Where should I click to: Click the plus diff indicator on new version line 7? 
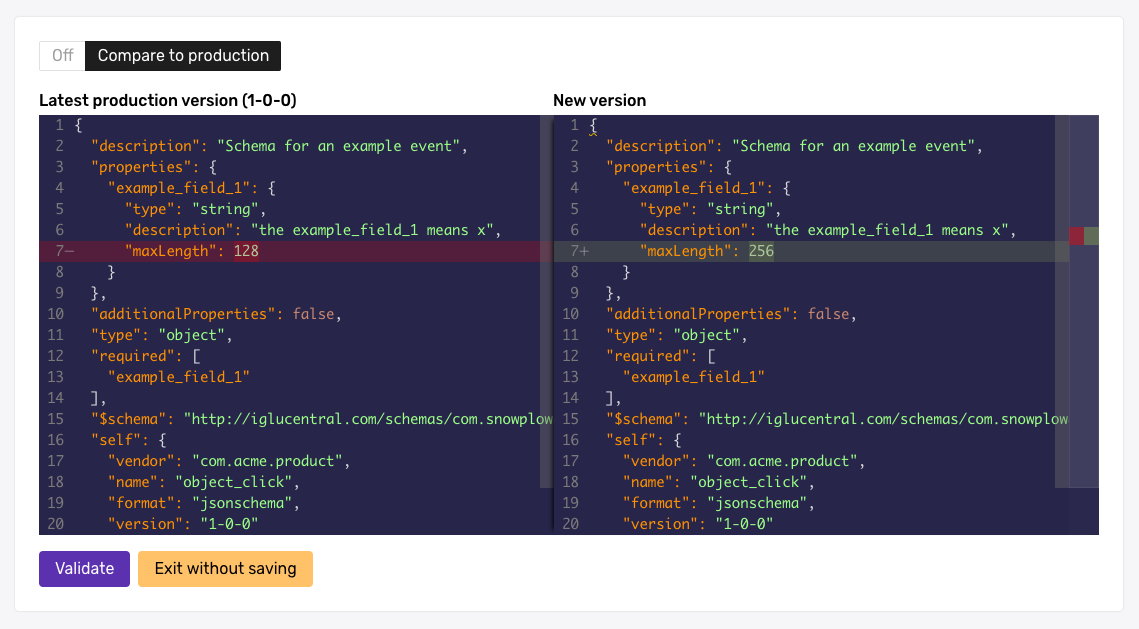click(584, 251)
